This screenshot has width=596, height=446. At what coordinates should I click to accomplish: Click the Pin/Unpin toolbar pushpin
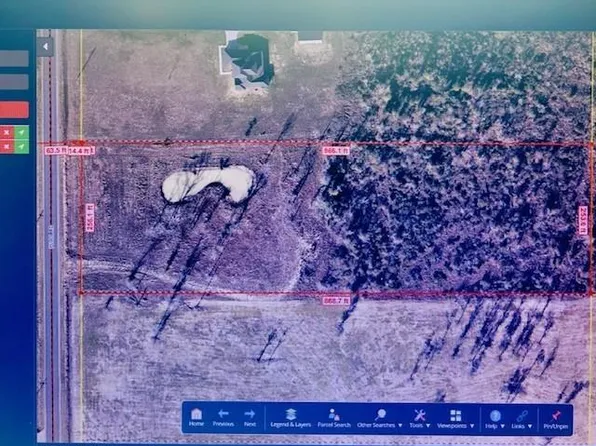click(x=556, y=420)
